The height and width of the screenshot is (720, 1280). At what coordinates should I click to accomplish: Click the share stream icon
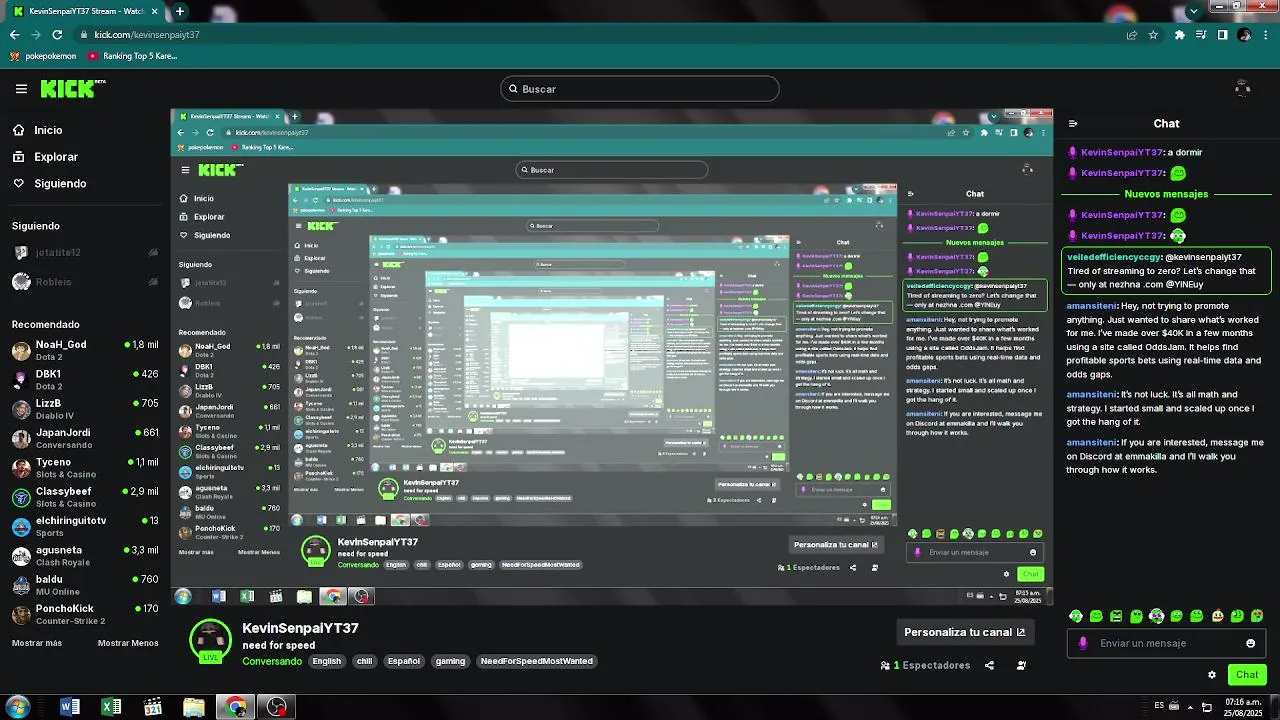tap(989, 665)
